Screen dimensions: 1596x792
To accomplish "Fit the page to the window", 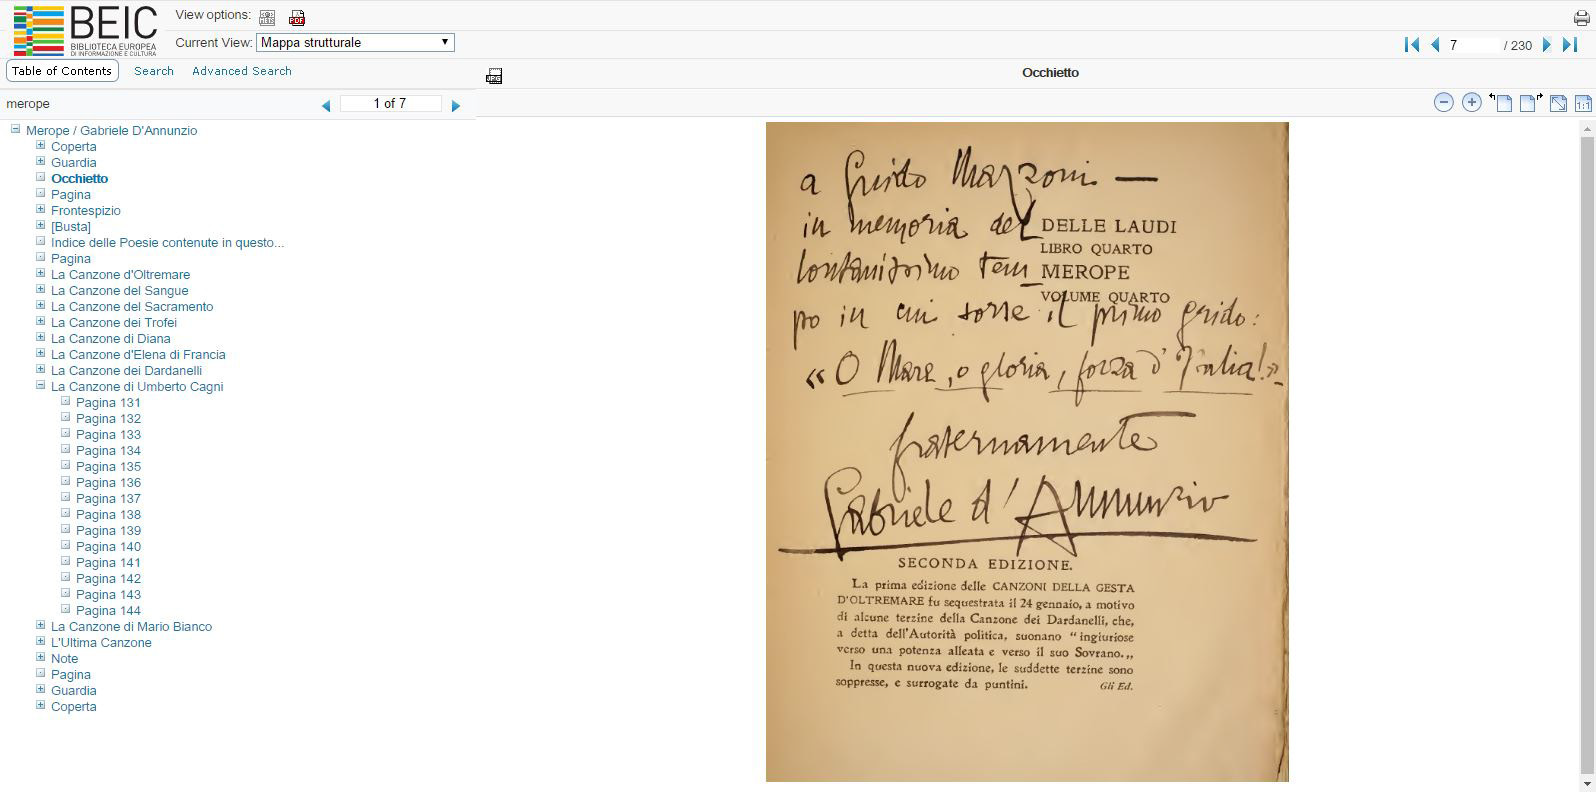I will (1558, 102).
